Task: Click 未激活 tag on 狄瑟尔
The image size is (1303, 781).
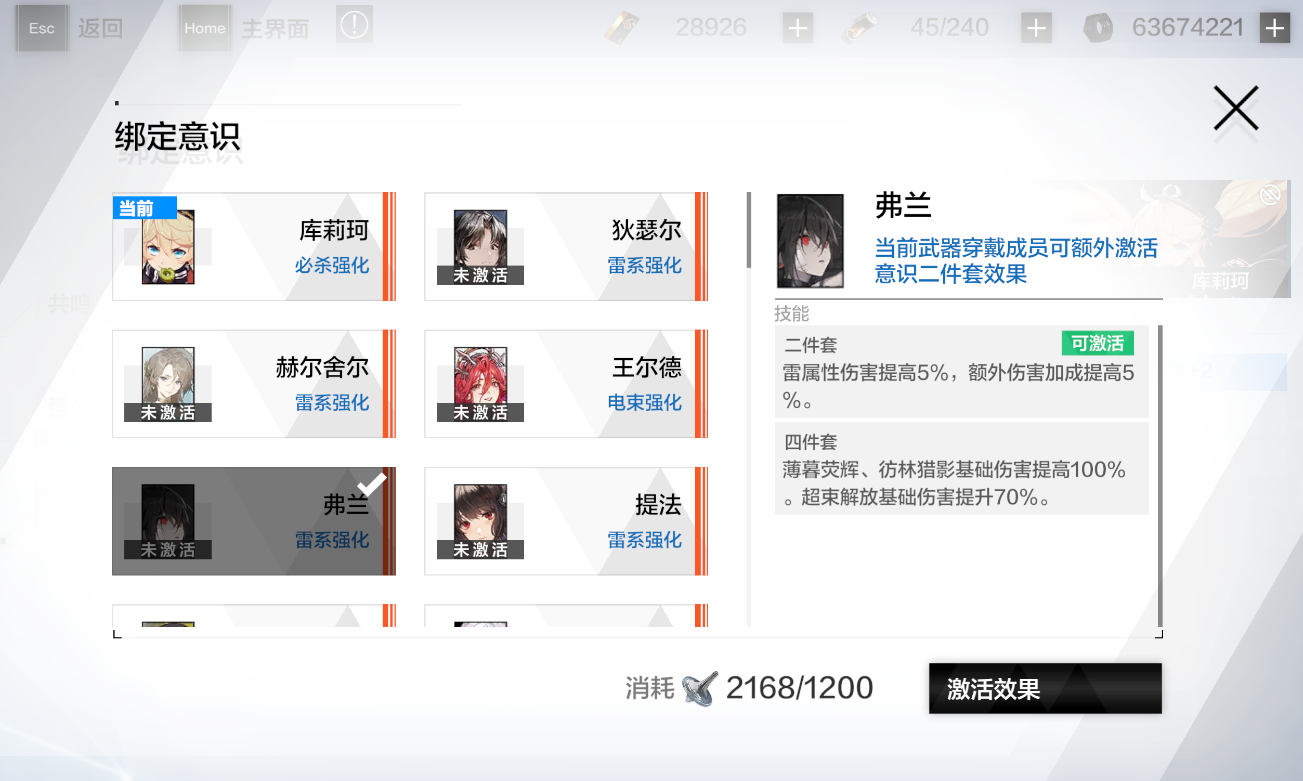Action: click(480, 275)
